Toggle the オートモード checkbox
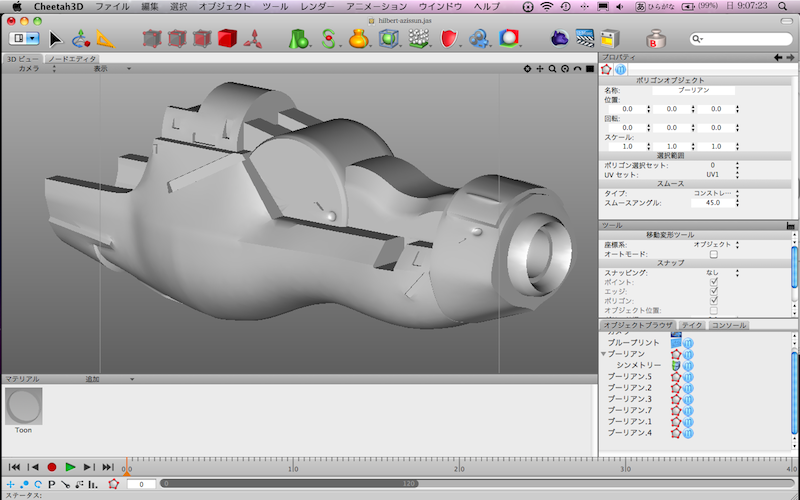800x500 pixels. click(x=713, y=254)
